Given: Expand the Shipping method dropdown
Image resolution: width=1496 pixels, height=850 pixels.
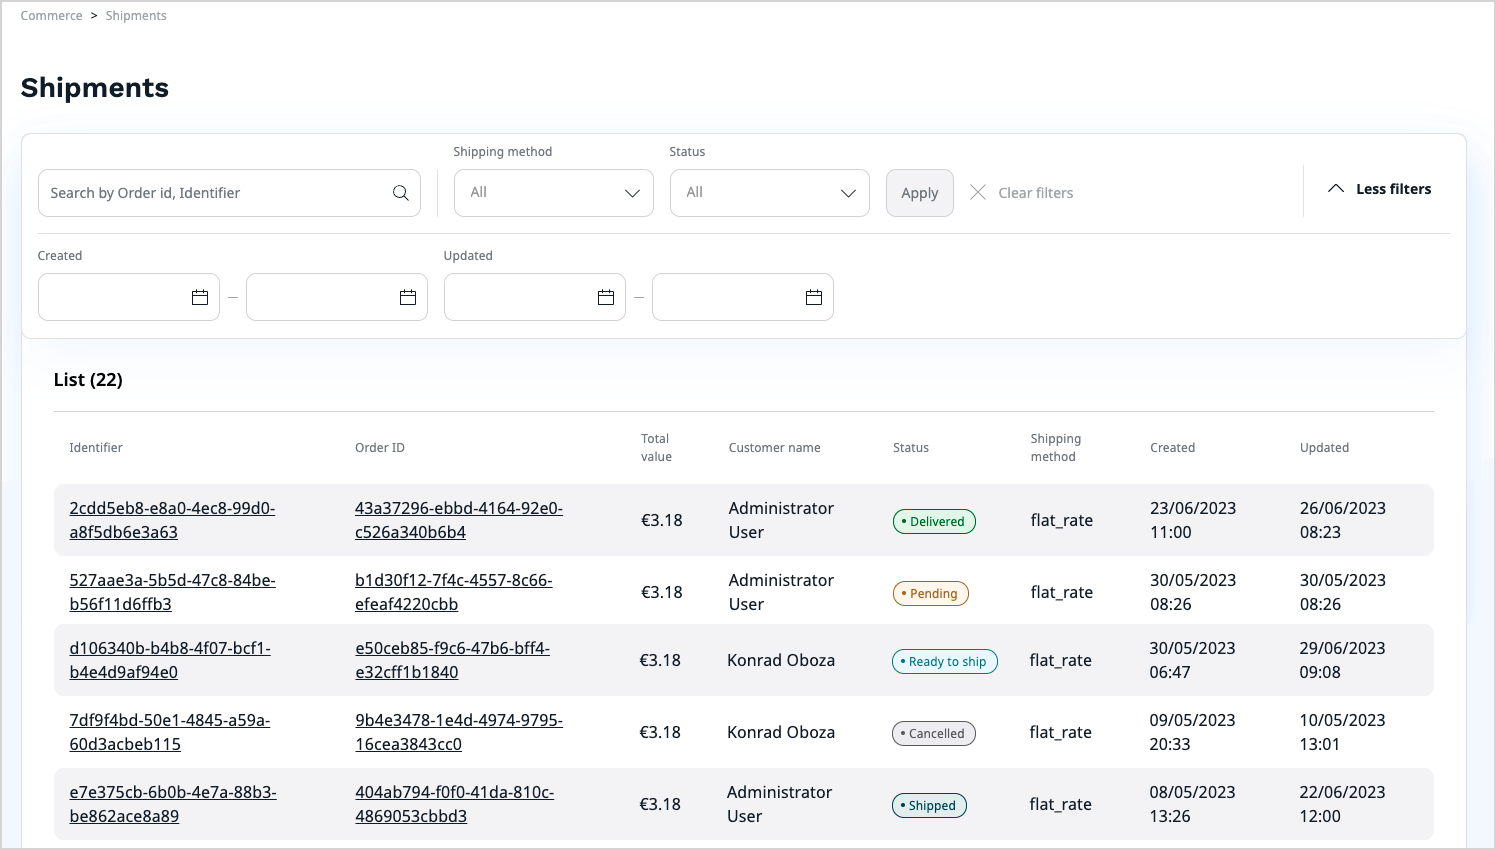Looking at the screenshot, I should click(553, 193).
